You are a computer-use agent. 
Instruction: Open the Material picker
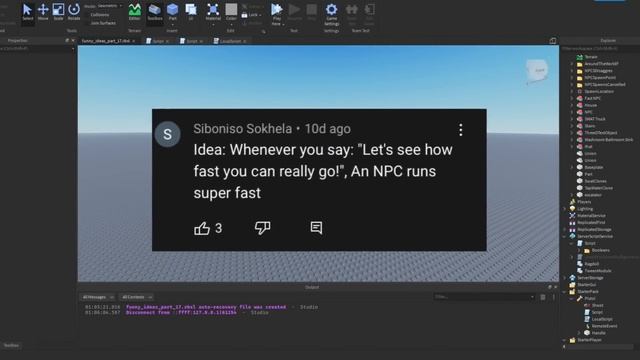click(x=213, y=12)
